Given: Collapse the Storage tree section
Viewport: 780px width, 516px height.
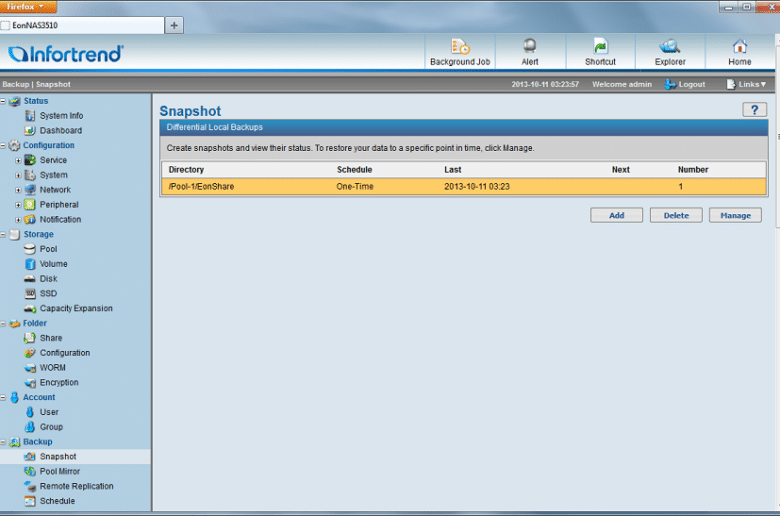Looking at the screenshot, I should pyautogui.click(x=3, y=234).
